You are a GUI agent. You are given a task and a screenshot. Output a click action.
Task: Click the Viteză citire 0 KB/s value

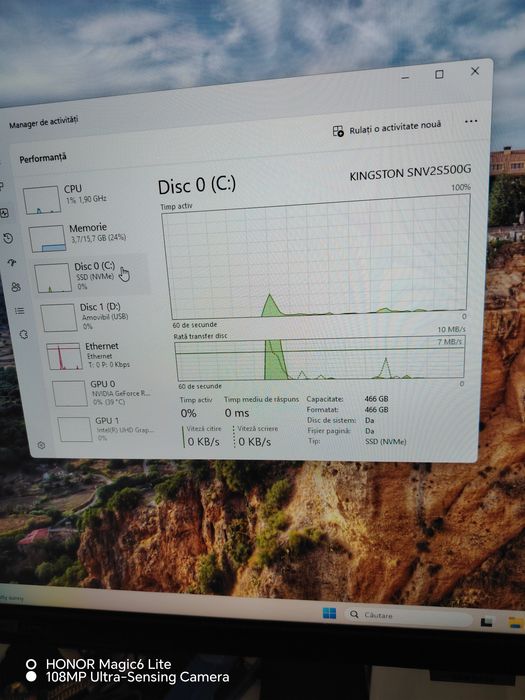[x=203, y=442]
